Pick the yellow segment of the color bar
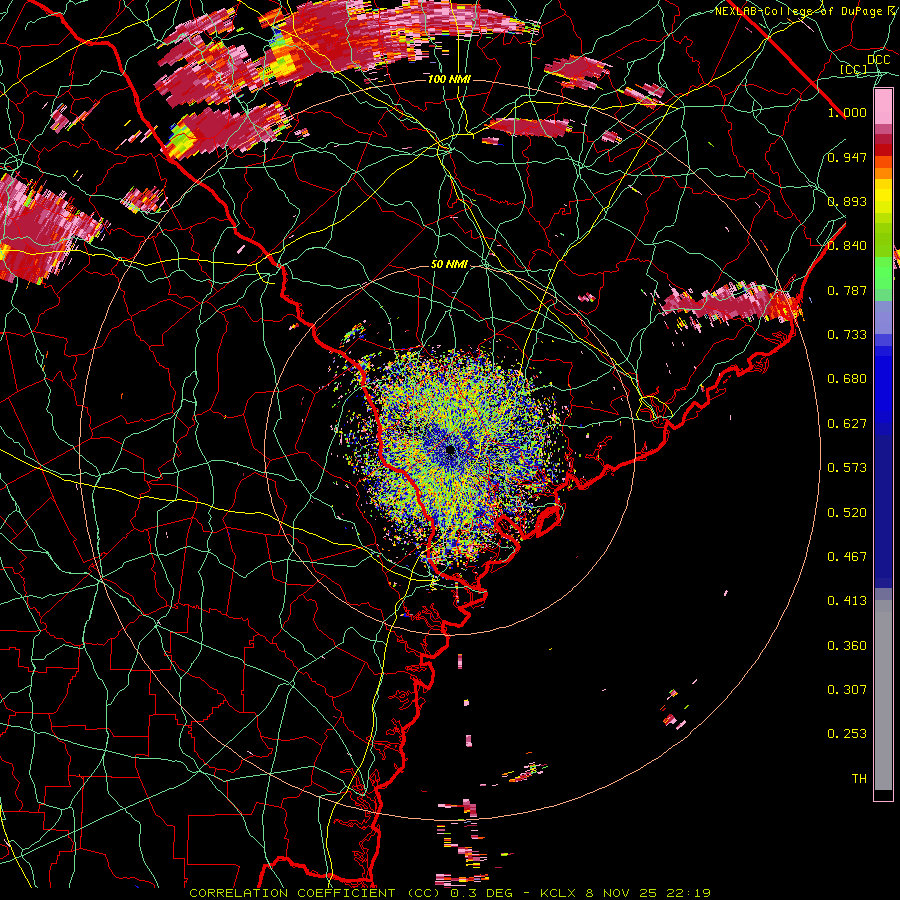This screenshot has height=900, width=900. pos(883,196)
